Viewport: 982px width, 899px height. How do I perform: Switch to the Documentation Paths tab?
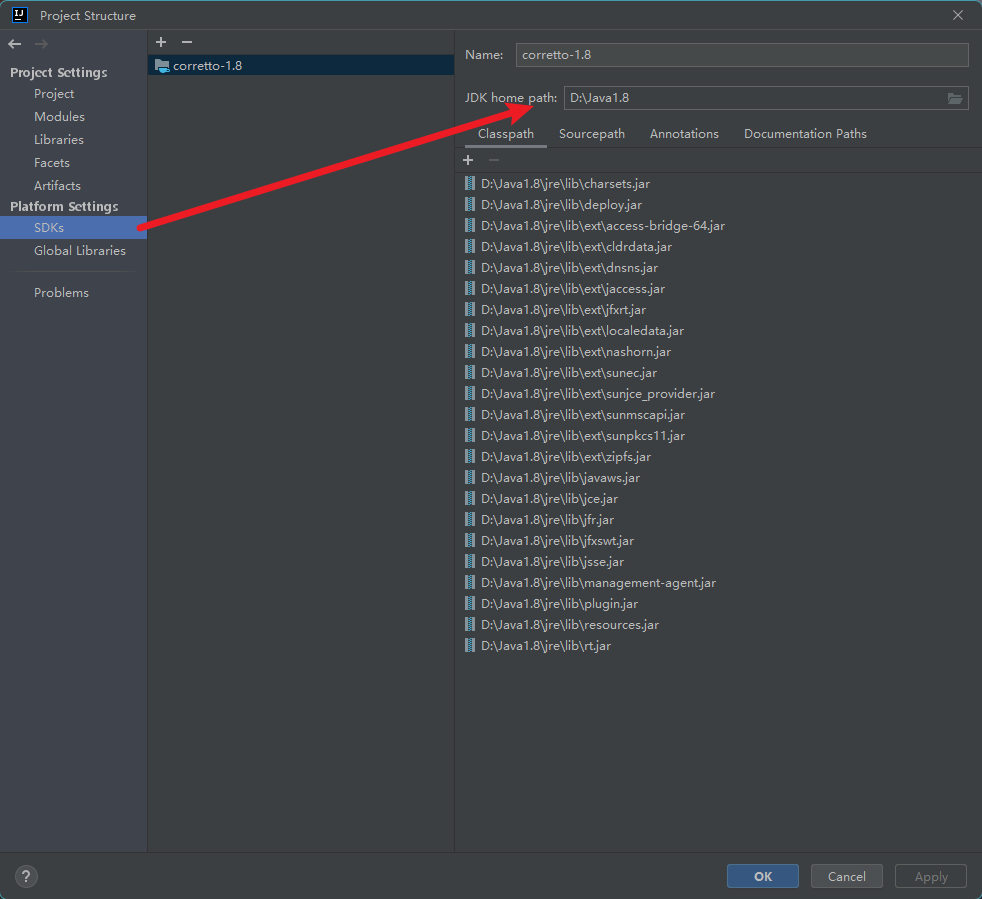pyautogui.click(x=805, y=133)
